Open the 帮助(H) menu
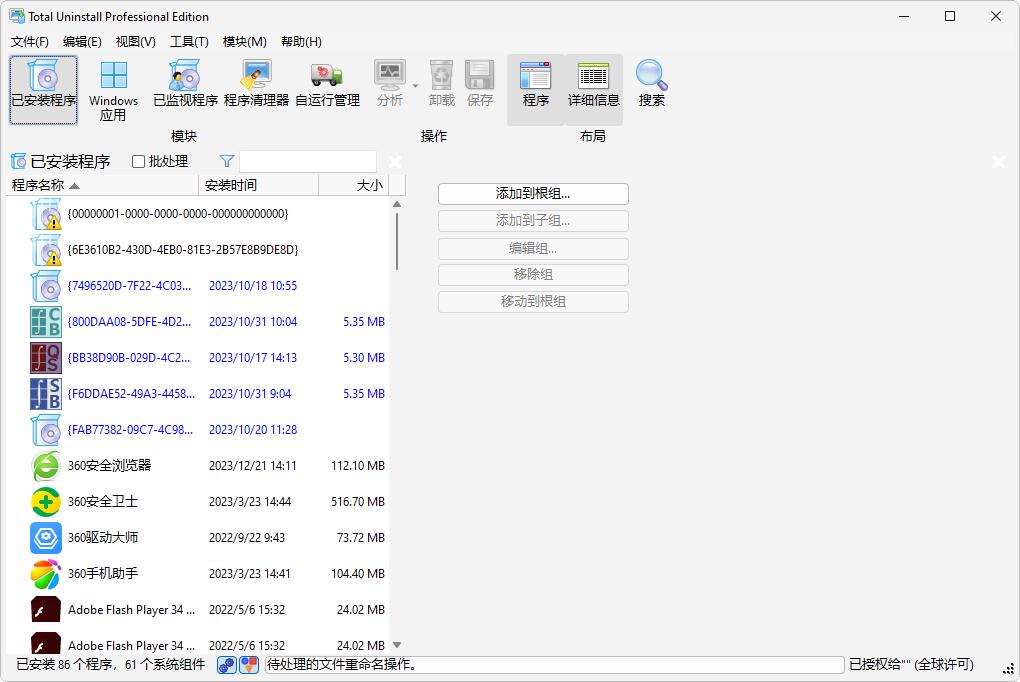Image resolution: width=1020 pixels, height=682 pixels. 301,42
